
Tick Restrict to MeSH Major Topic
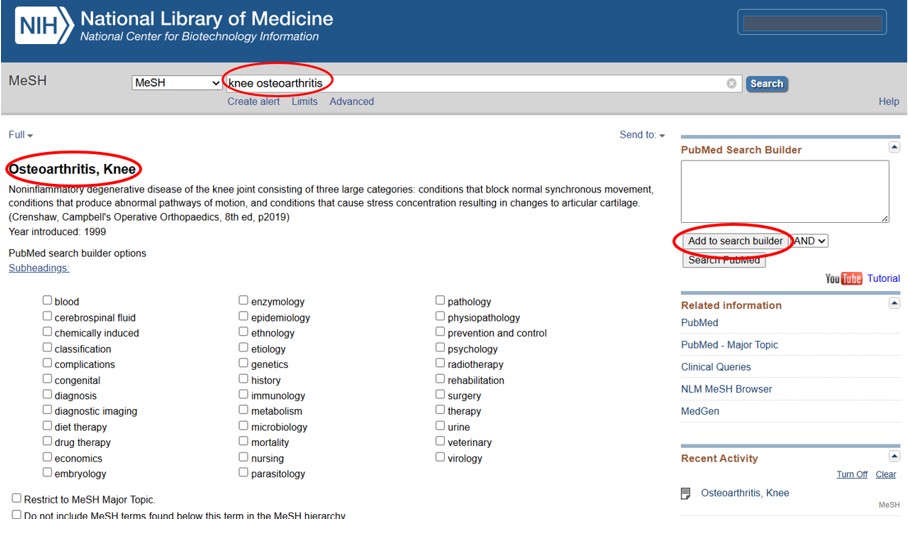click(17, 498)
